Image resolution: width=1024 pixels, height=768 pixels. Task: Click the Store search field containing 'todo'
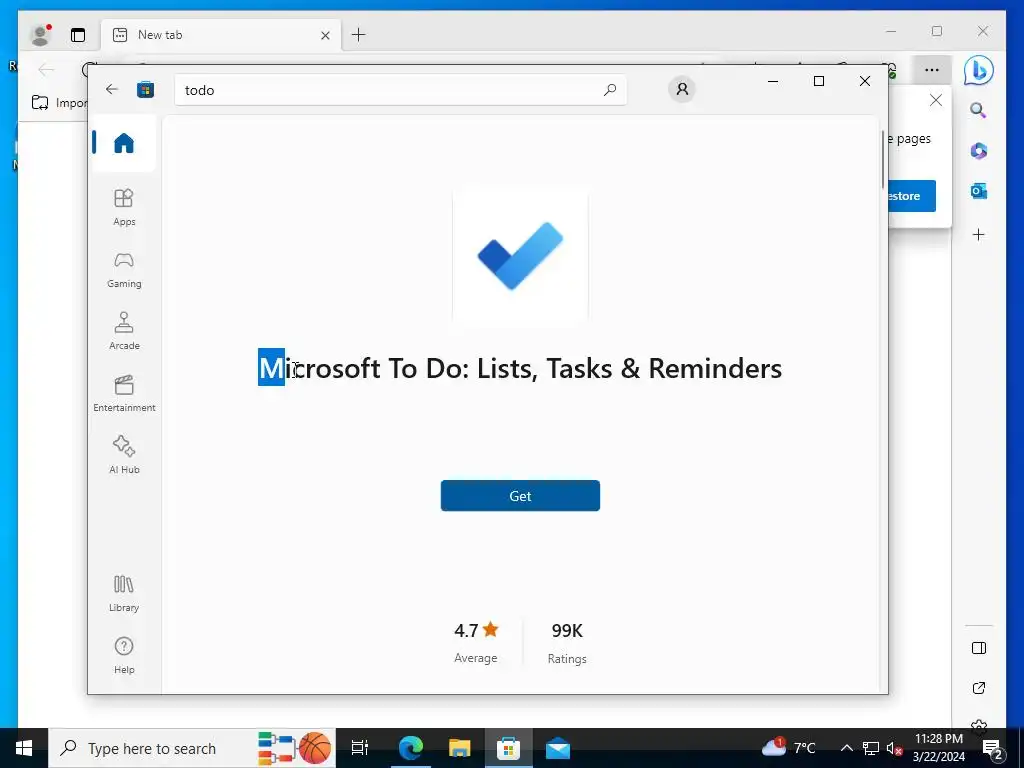tap(400, 90)
